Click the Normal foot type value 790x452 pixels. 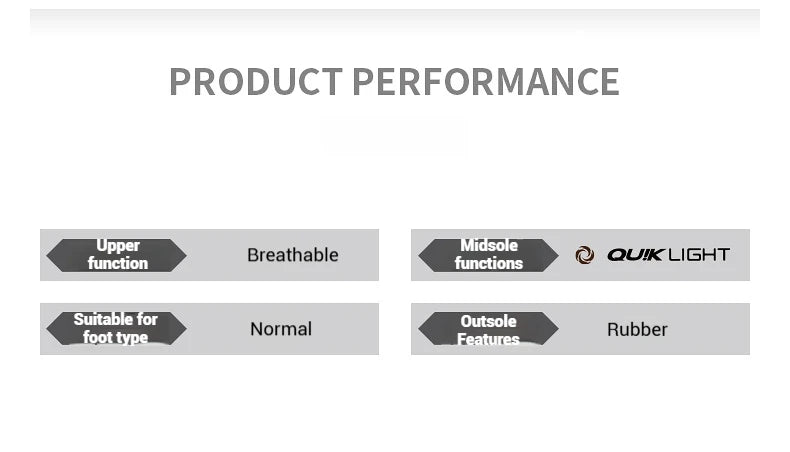(281, 329)
